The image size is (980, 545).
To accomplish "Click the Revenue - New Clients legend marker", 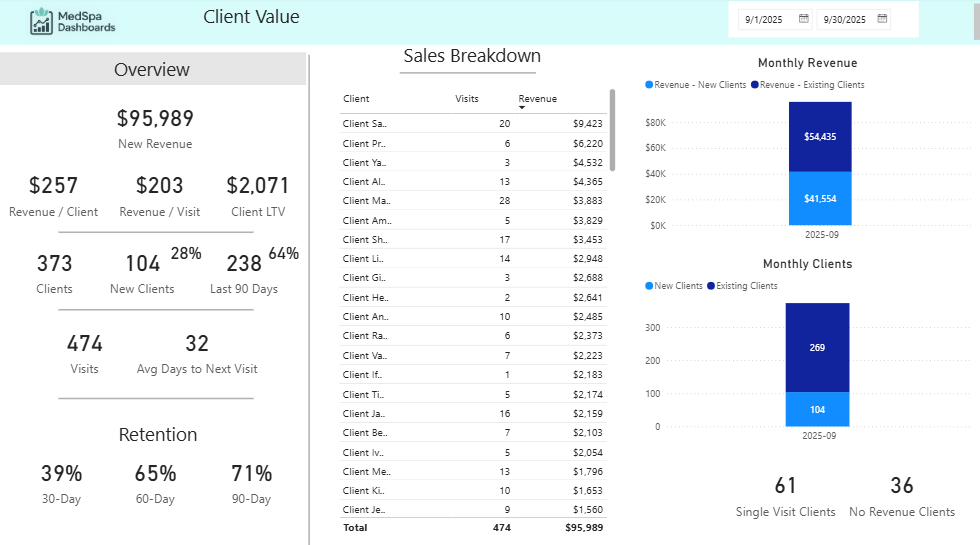I will tap(650, 85).
